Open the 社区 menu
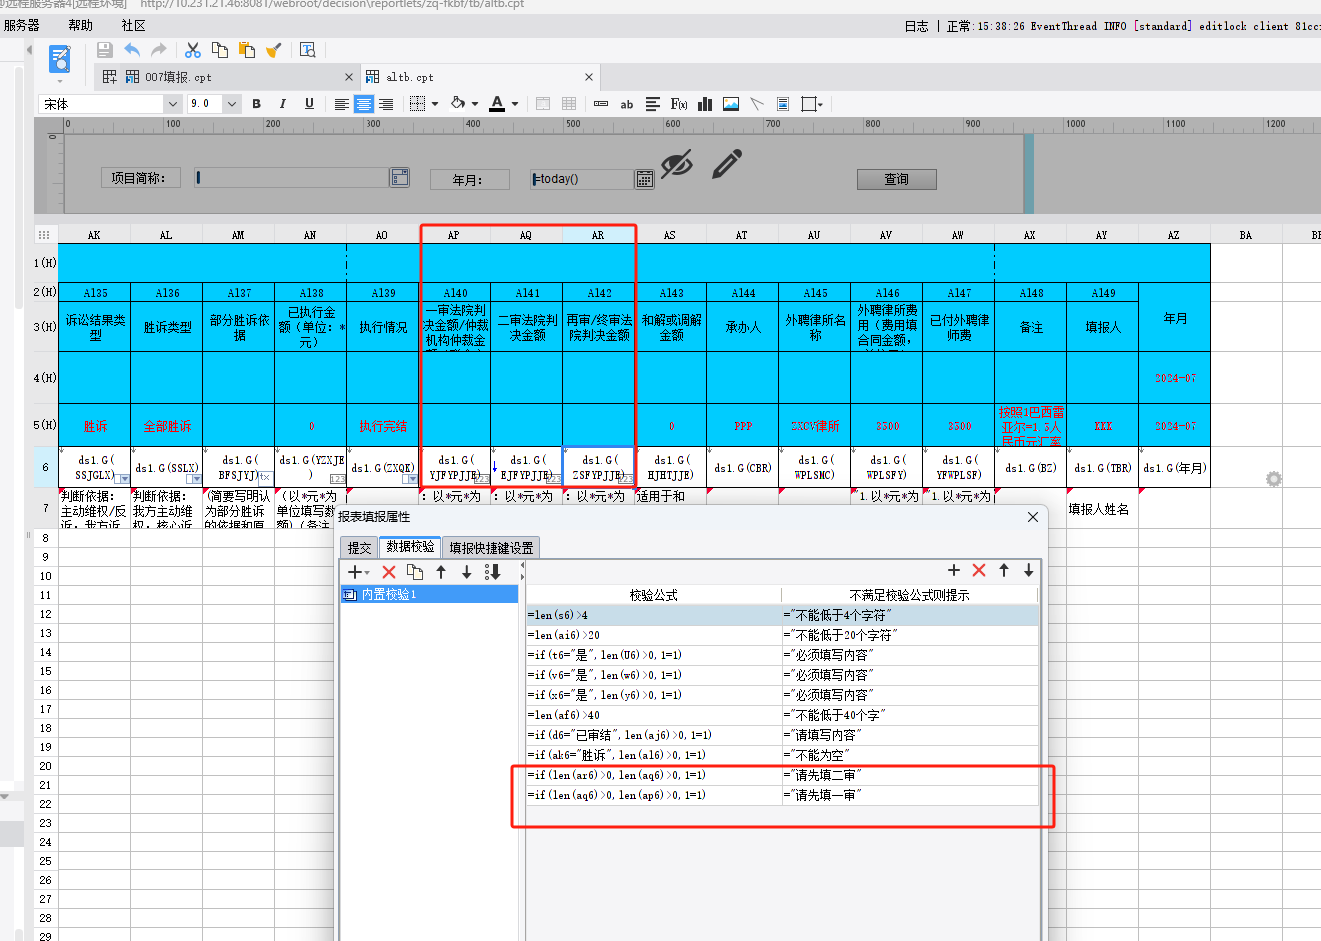This screenshot has height=941, width=1321. [x=133, y=25]
